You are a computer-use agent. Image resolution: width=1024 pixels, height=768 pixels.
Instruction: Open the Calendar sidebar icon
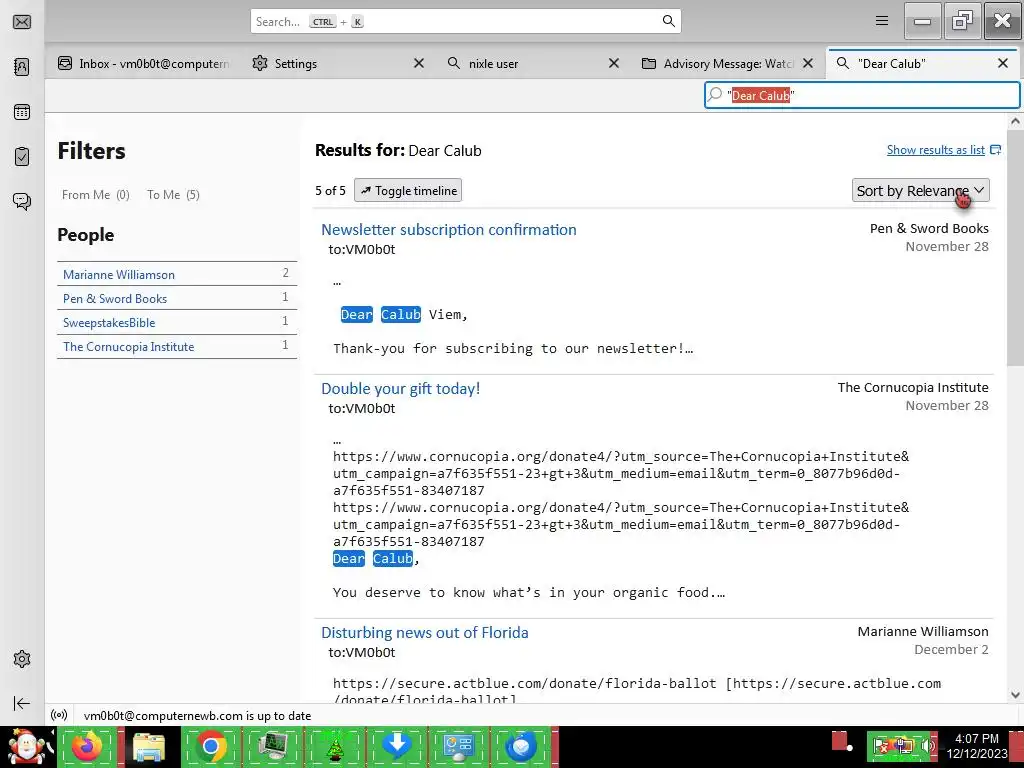coord(22,112)
